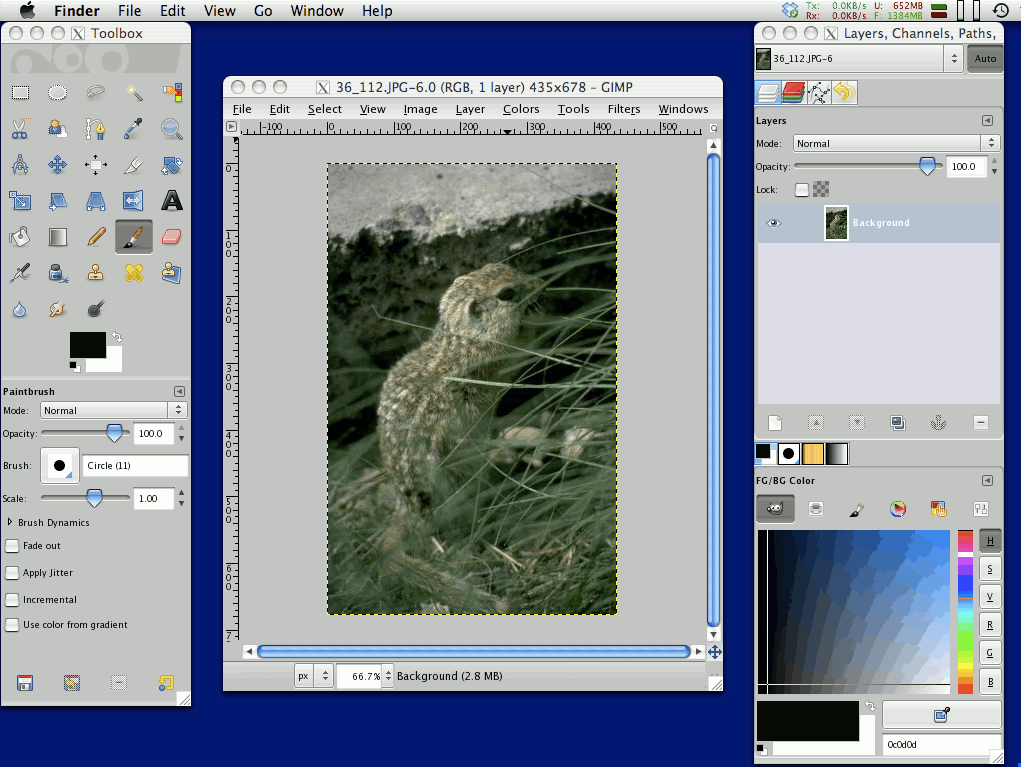Expand the Brush Dynamics section
Screen dimensions: 1021x767
coord(10,522)
